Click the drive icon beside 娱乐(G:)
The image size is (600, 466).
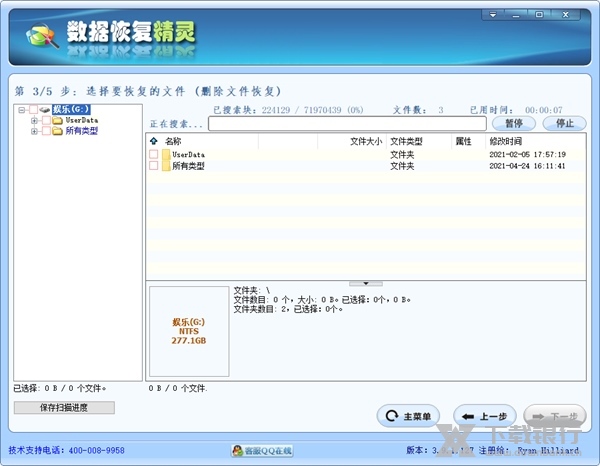(x=44, y=110)
